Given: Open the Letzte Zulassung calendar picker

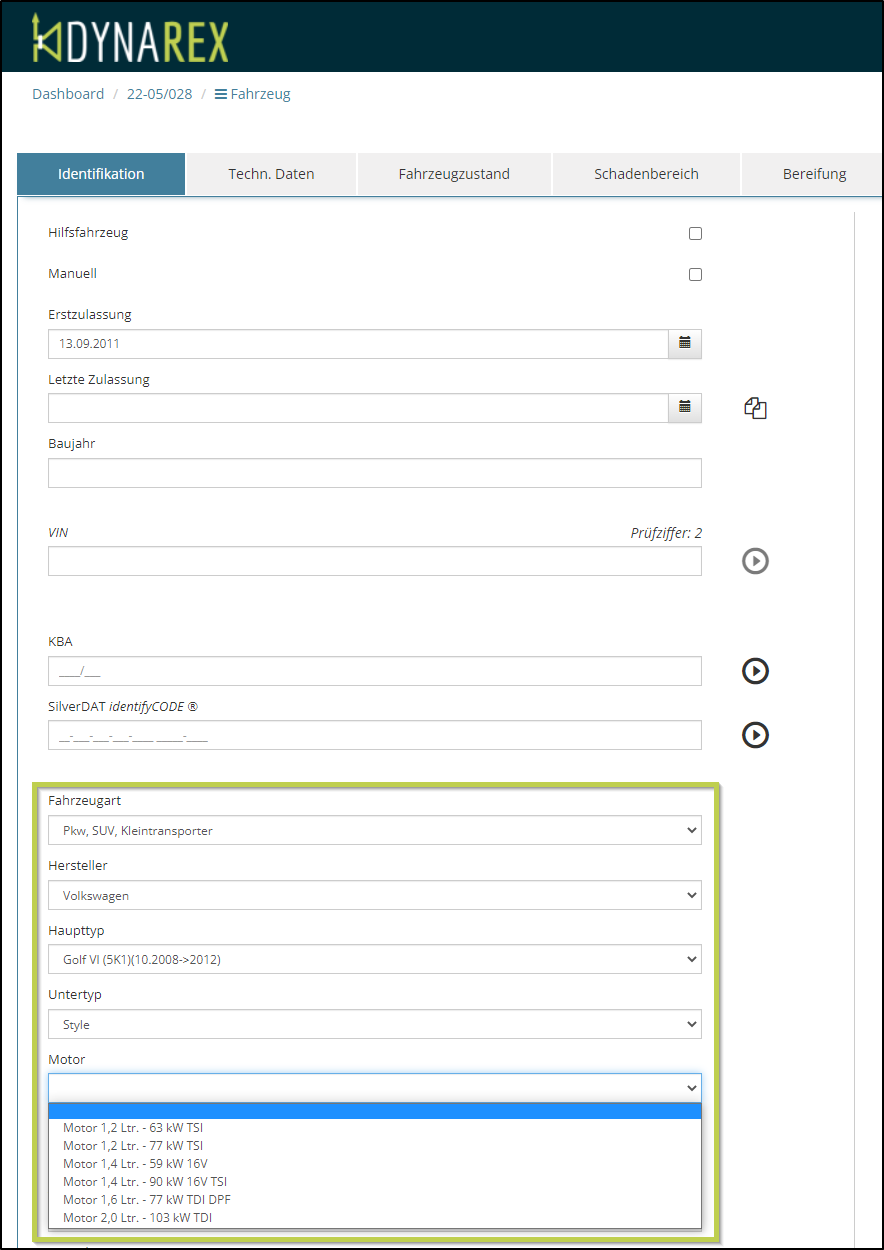Looking at the screenshot, I should point(685,407).
